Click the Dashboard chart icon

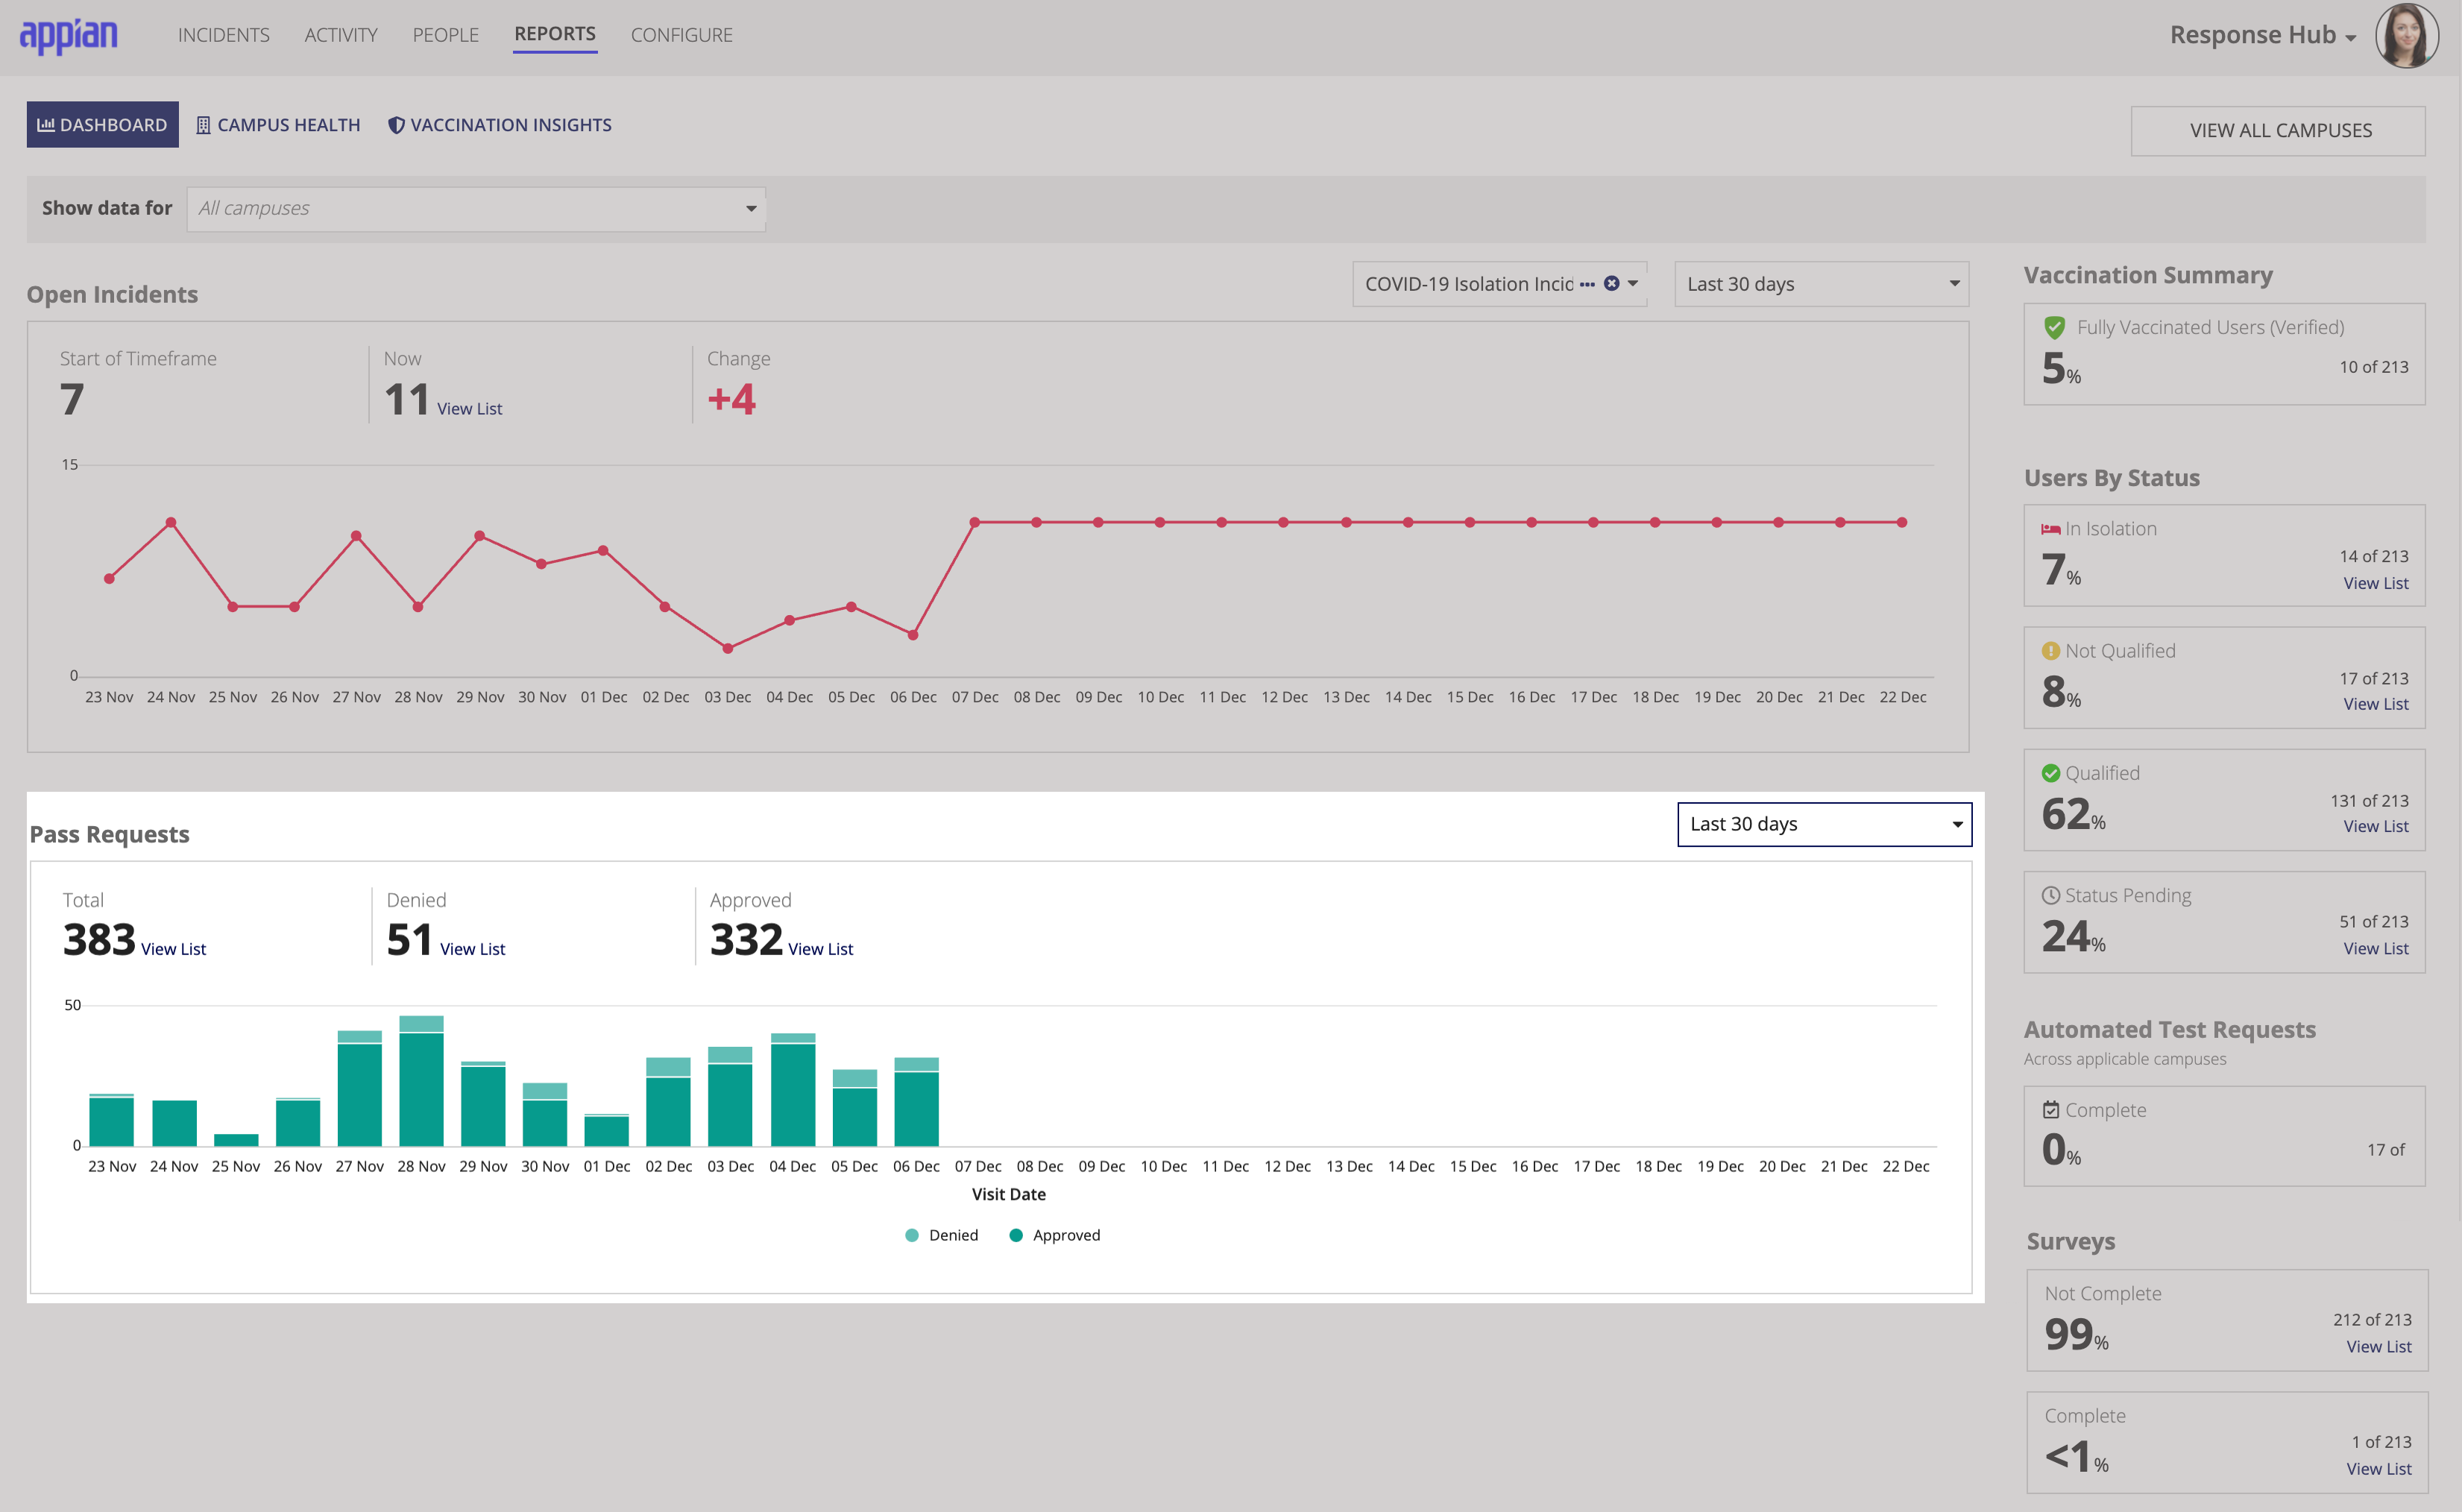tap(45, 125)
